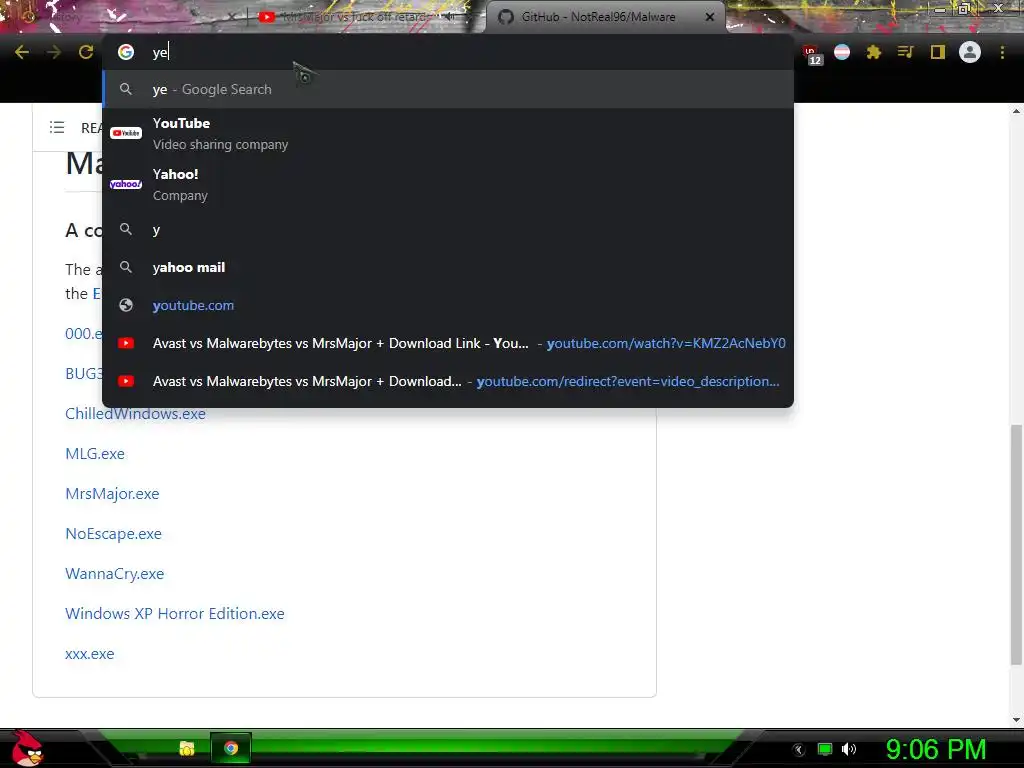Screen dimensions: 1024x768
Task: Open the NoEscape.exe link
Action: point(113,534)
